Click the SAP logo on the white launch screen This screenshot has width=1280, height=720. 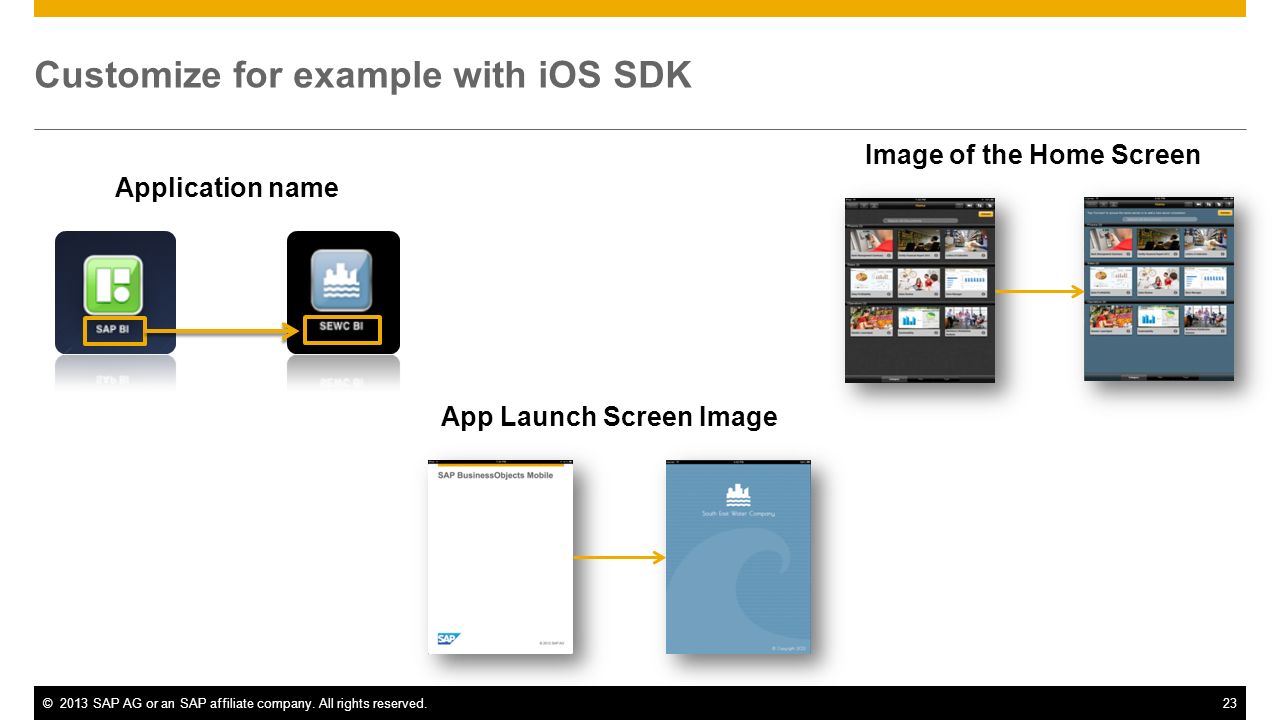pyautogui.click(x=447, y=639)
